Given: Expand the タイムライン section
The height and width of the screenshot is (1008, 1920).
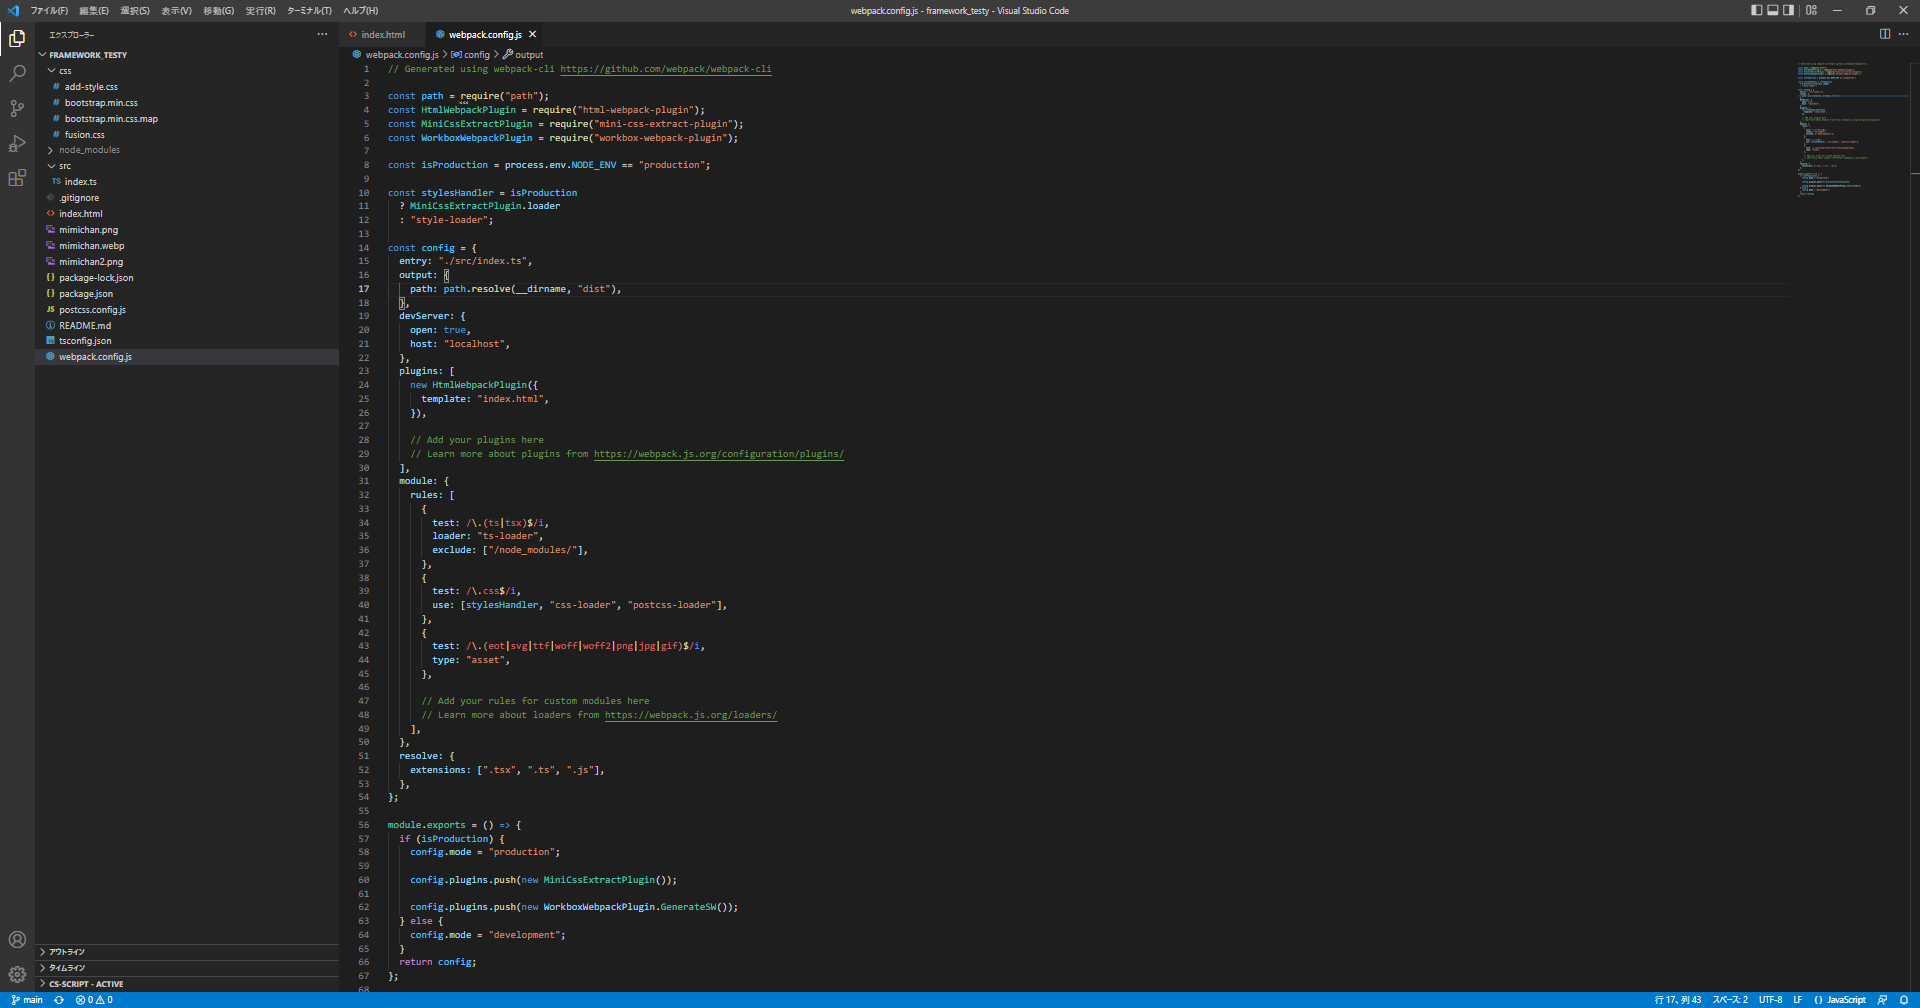Looking at the screenshot, I should (188, 968).
